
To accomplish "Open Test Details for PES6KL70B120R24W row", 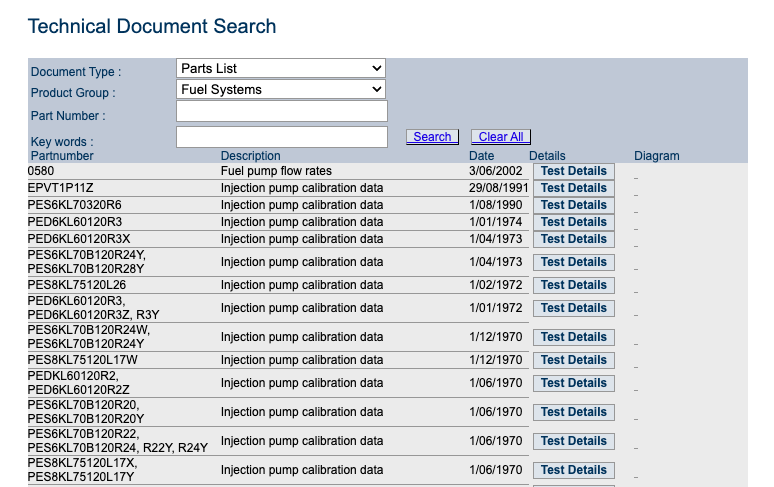I will (x=573, y=337).
